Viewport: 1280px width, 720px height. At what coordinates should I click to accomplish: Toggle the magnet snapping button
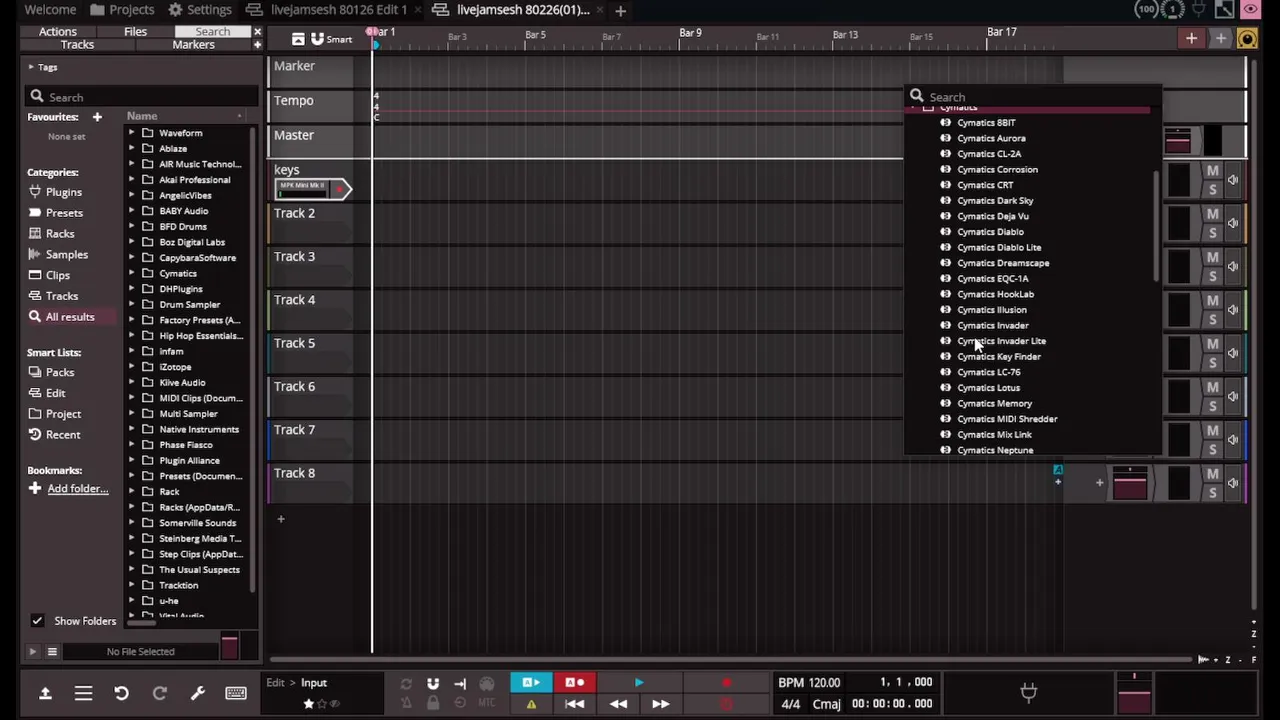point(433,684)
